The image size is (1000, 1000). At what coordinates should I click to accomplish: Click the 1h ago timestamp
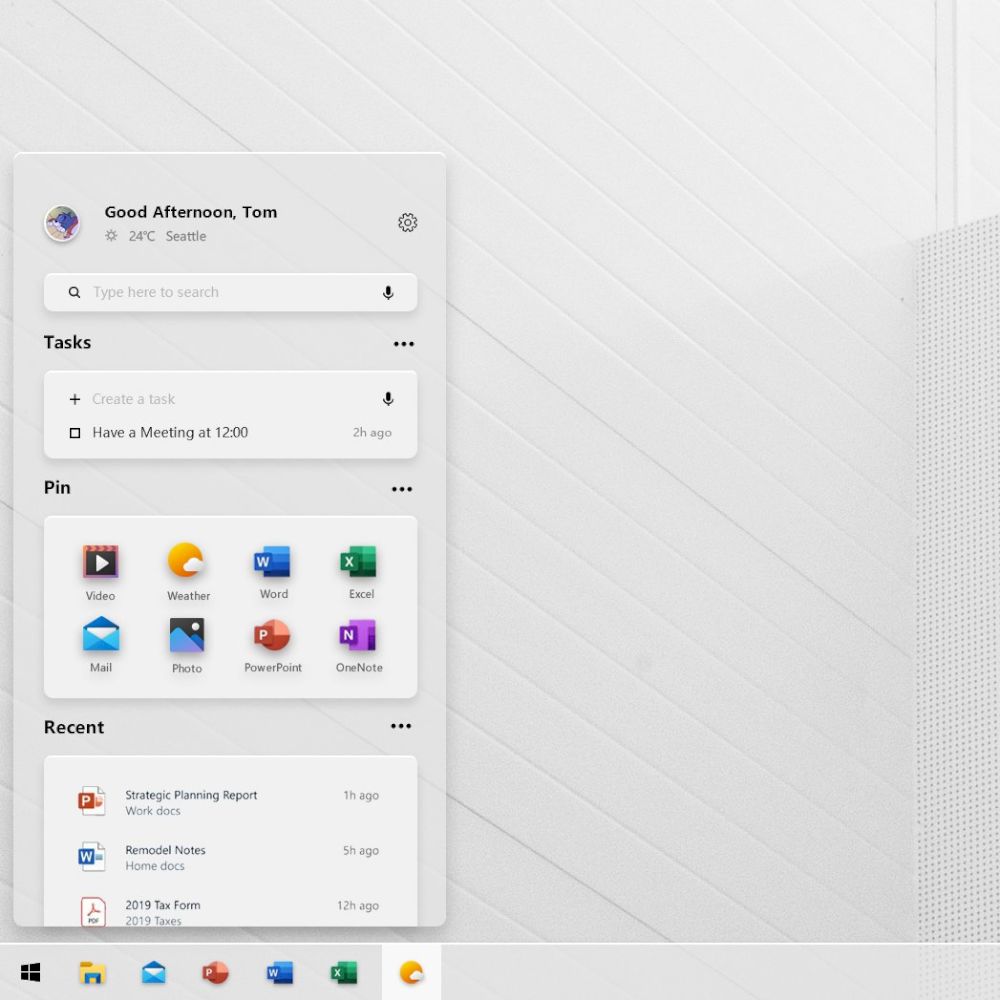(361, 795)
